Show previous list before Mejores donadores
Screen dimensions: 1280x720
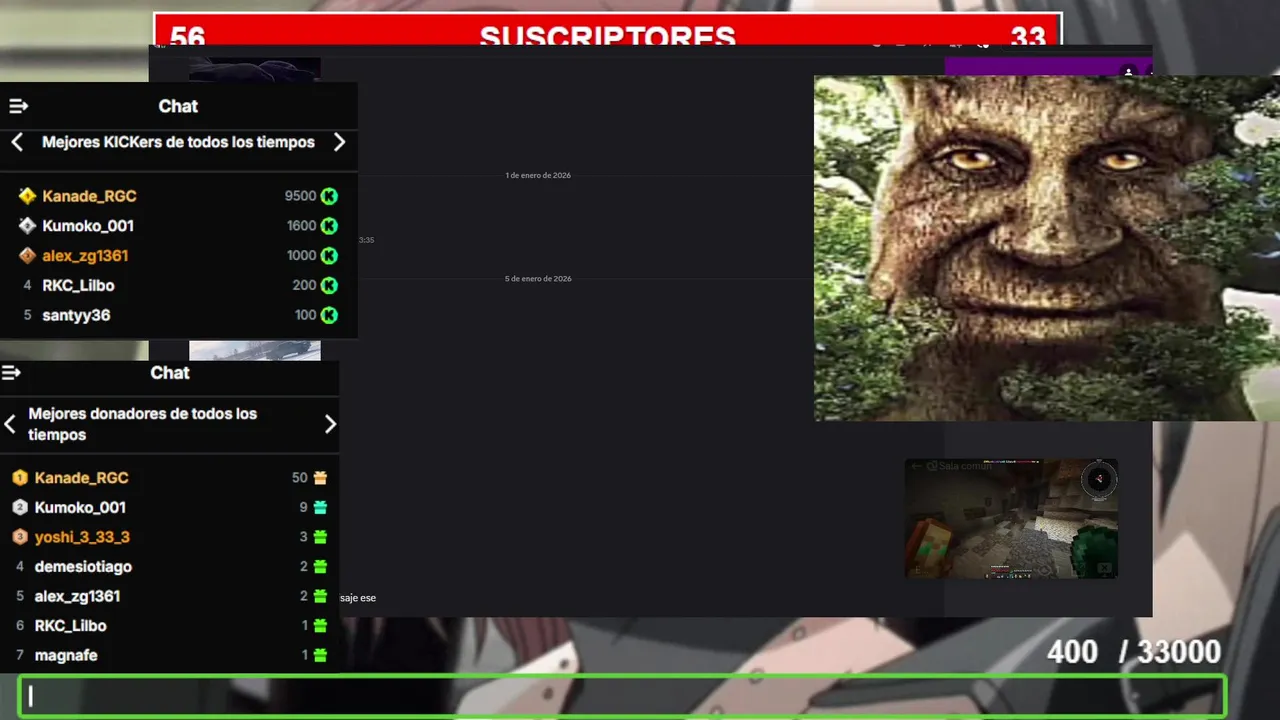pyautogui.click(x=9, y=424)
